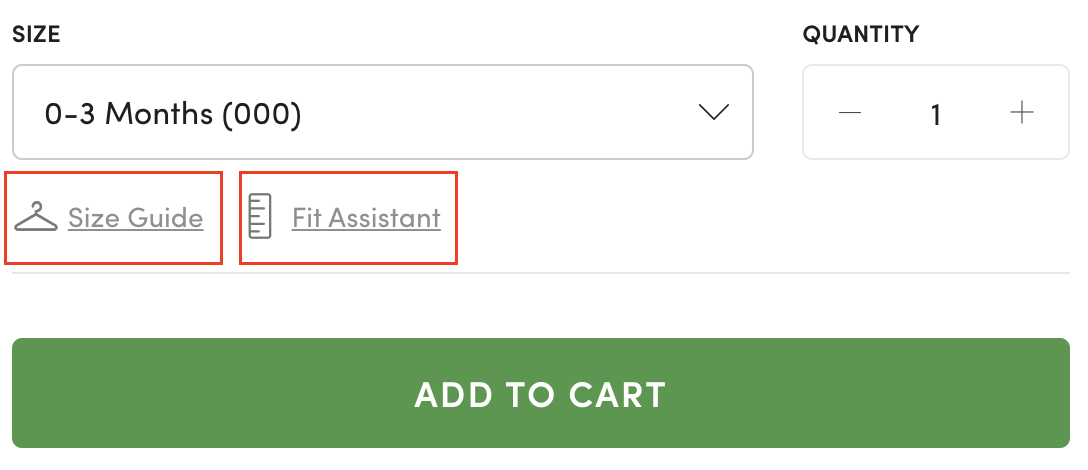The height and width of the screenshot is (470, 1088).
Task: Click the hanger icon beside Size Guide
Action: pos(36,217)
